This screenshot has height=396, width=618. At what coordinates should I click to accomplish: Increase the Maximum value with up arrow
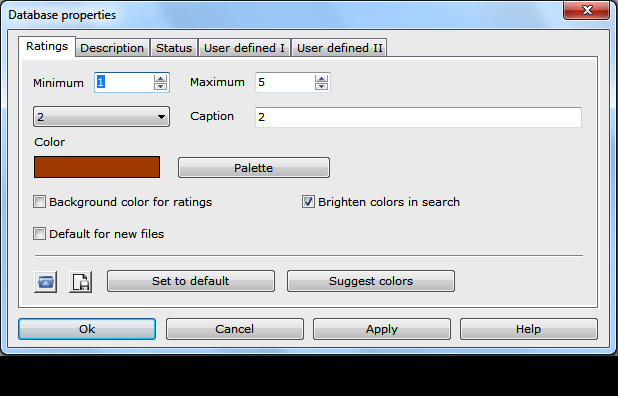point(321,78)
